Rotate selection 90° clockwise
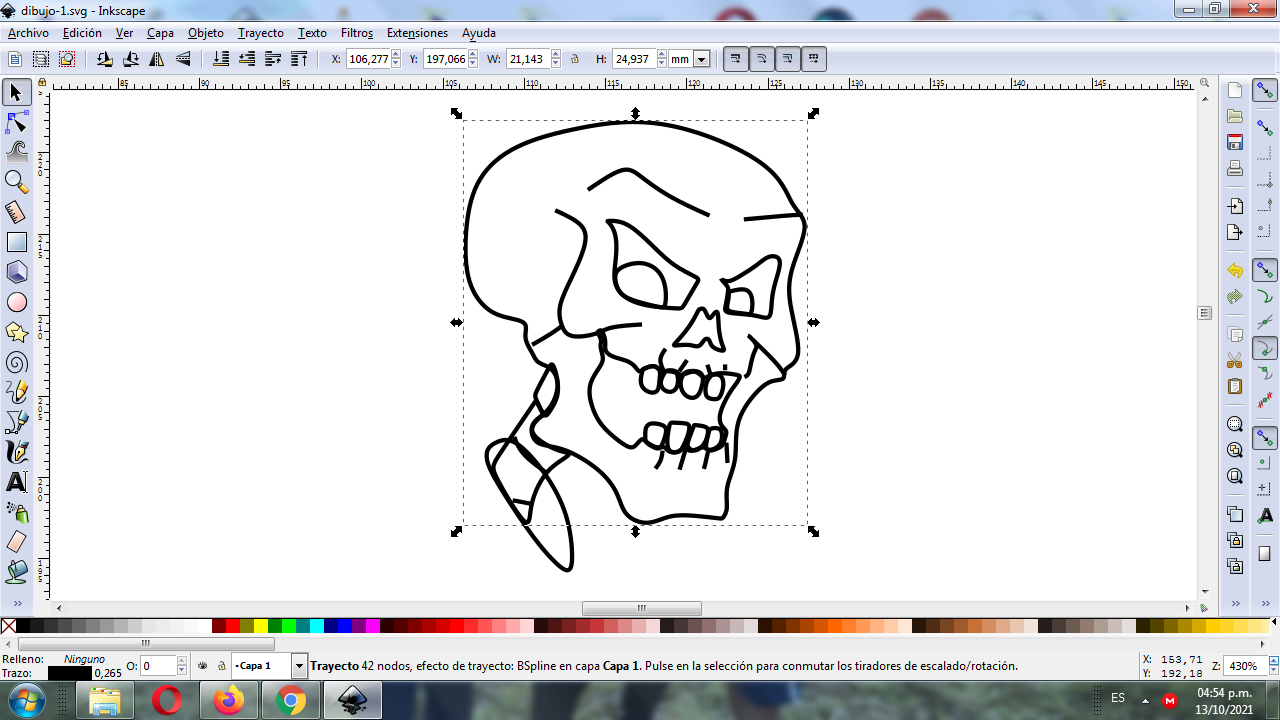This screenshot has width=1280, height=720. coord(131,59)
